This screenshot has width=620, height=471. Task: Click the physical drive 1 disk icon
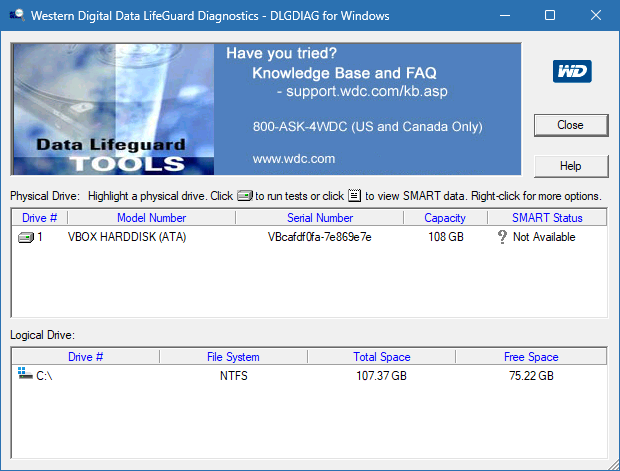[x=26, y=238]
